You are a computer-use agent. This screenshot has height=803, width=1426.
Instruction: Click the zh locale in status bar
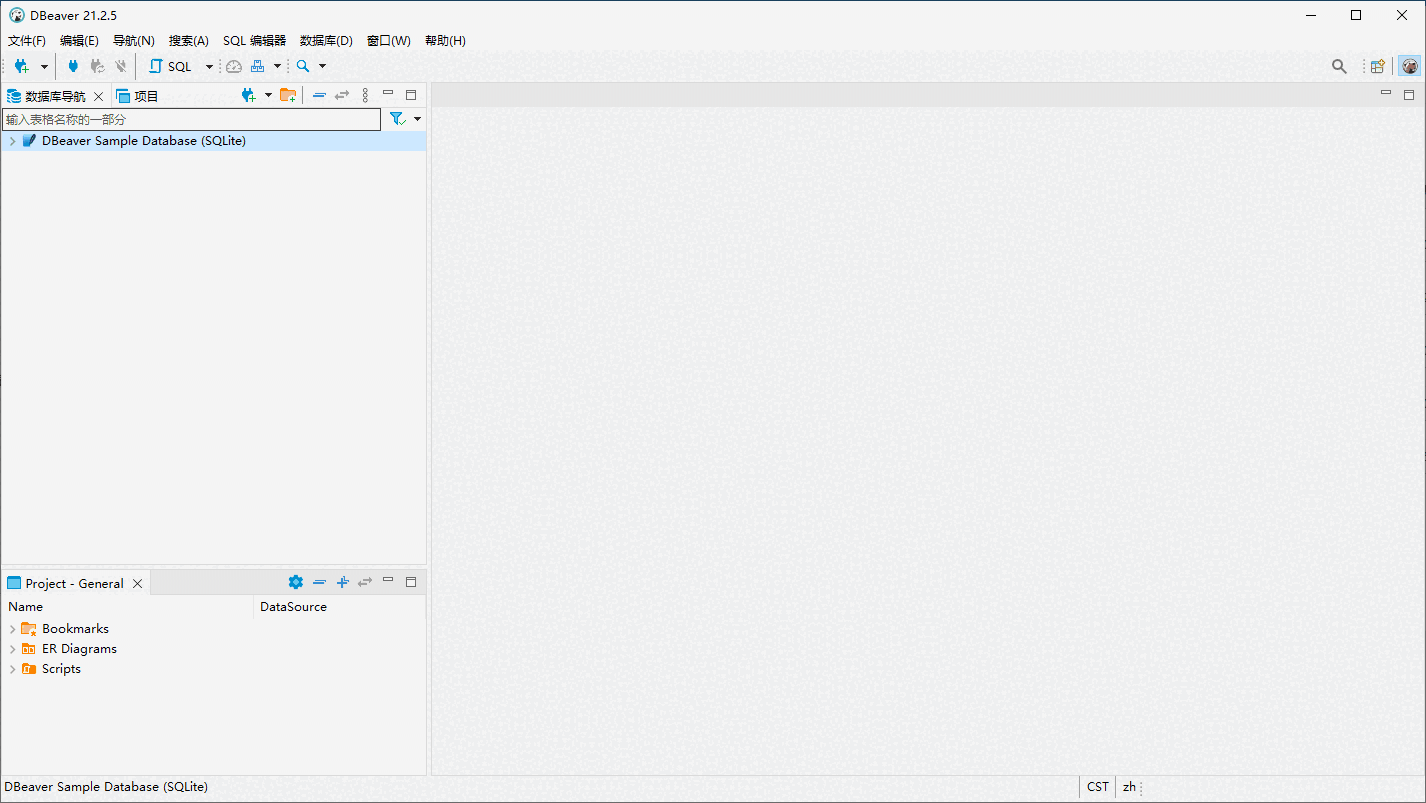coord(1129,787)
